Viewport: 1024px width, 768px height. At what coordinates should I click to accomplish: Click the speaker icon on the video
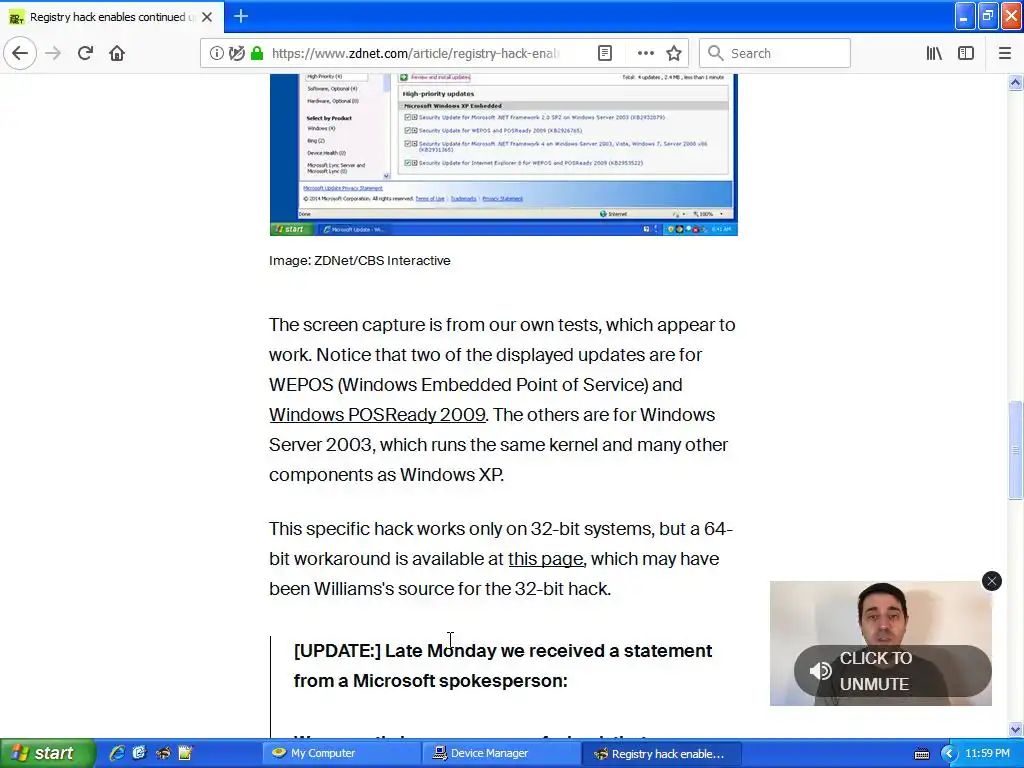click(x=820, y=671)
